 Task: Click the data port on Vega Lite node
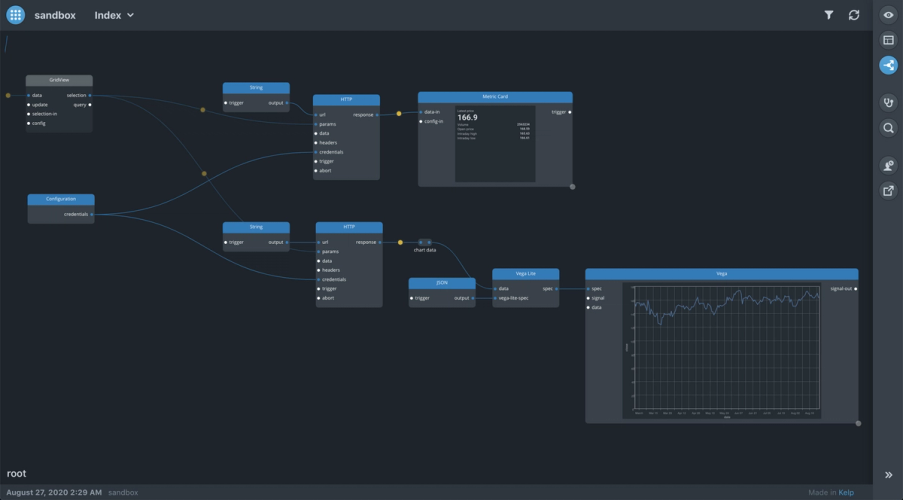[x=495, y=289]
